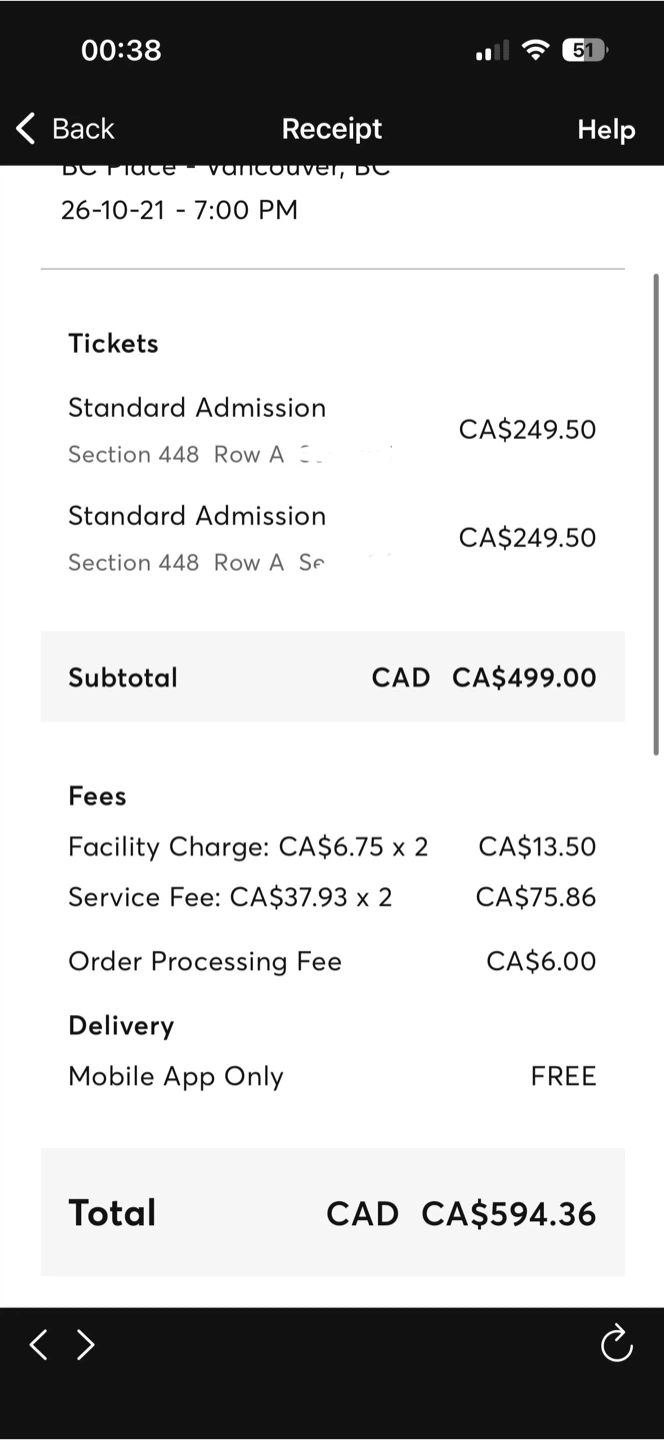Tap the Wi-Fi status icon
The image size is (664, 1440).
click(x=537, y=49)
